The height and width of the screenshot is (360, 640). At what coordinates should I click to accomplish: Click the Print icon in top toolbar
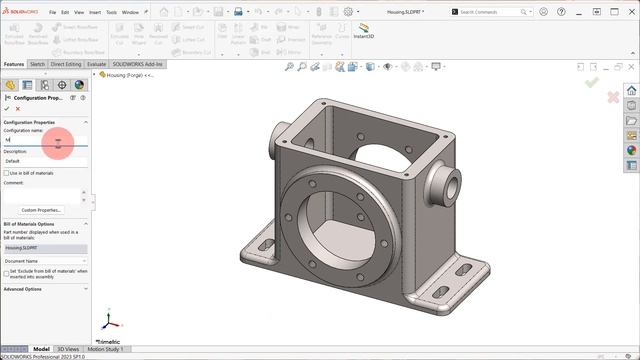tap(238, 12)
